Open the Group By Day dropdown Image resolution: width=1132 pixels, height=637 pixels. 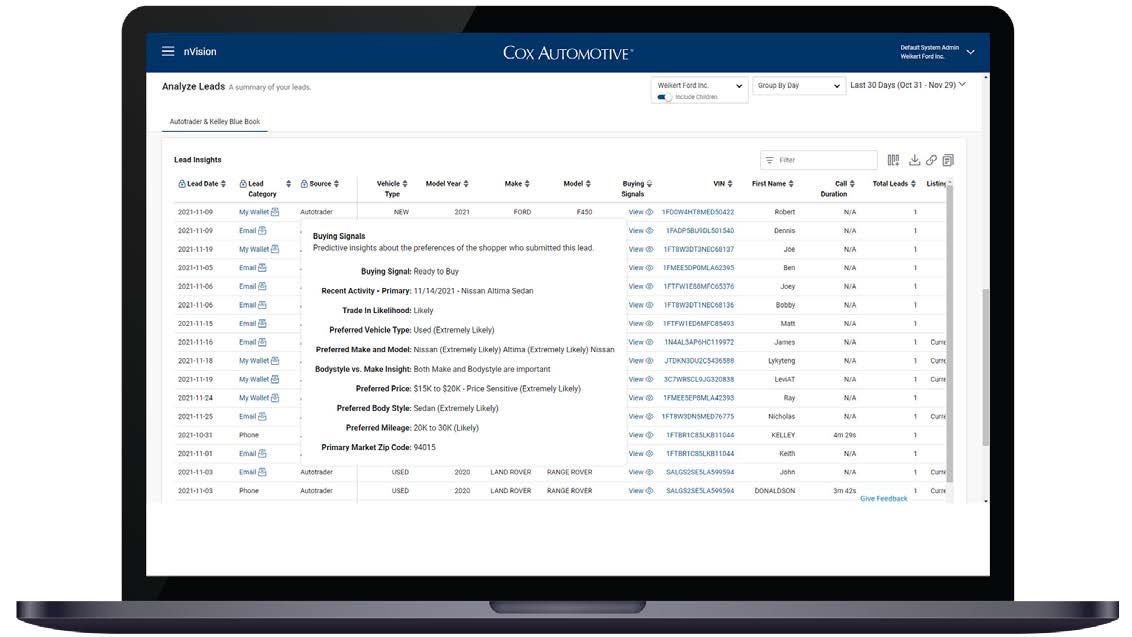pos(798,86)
